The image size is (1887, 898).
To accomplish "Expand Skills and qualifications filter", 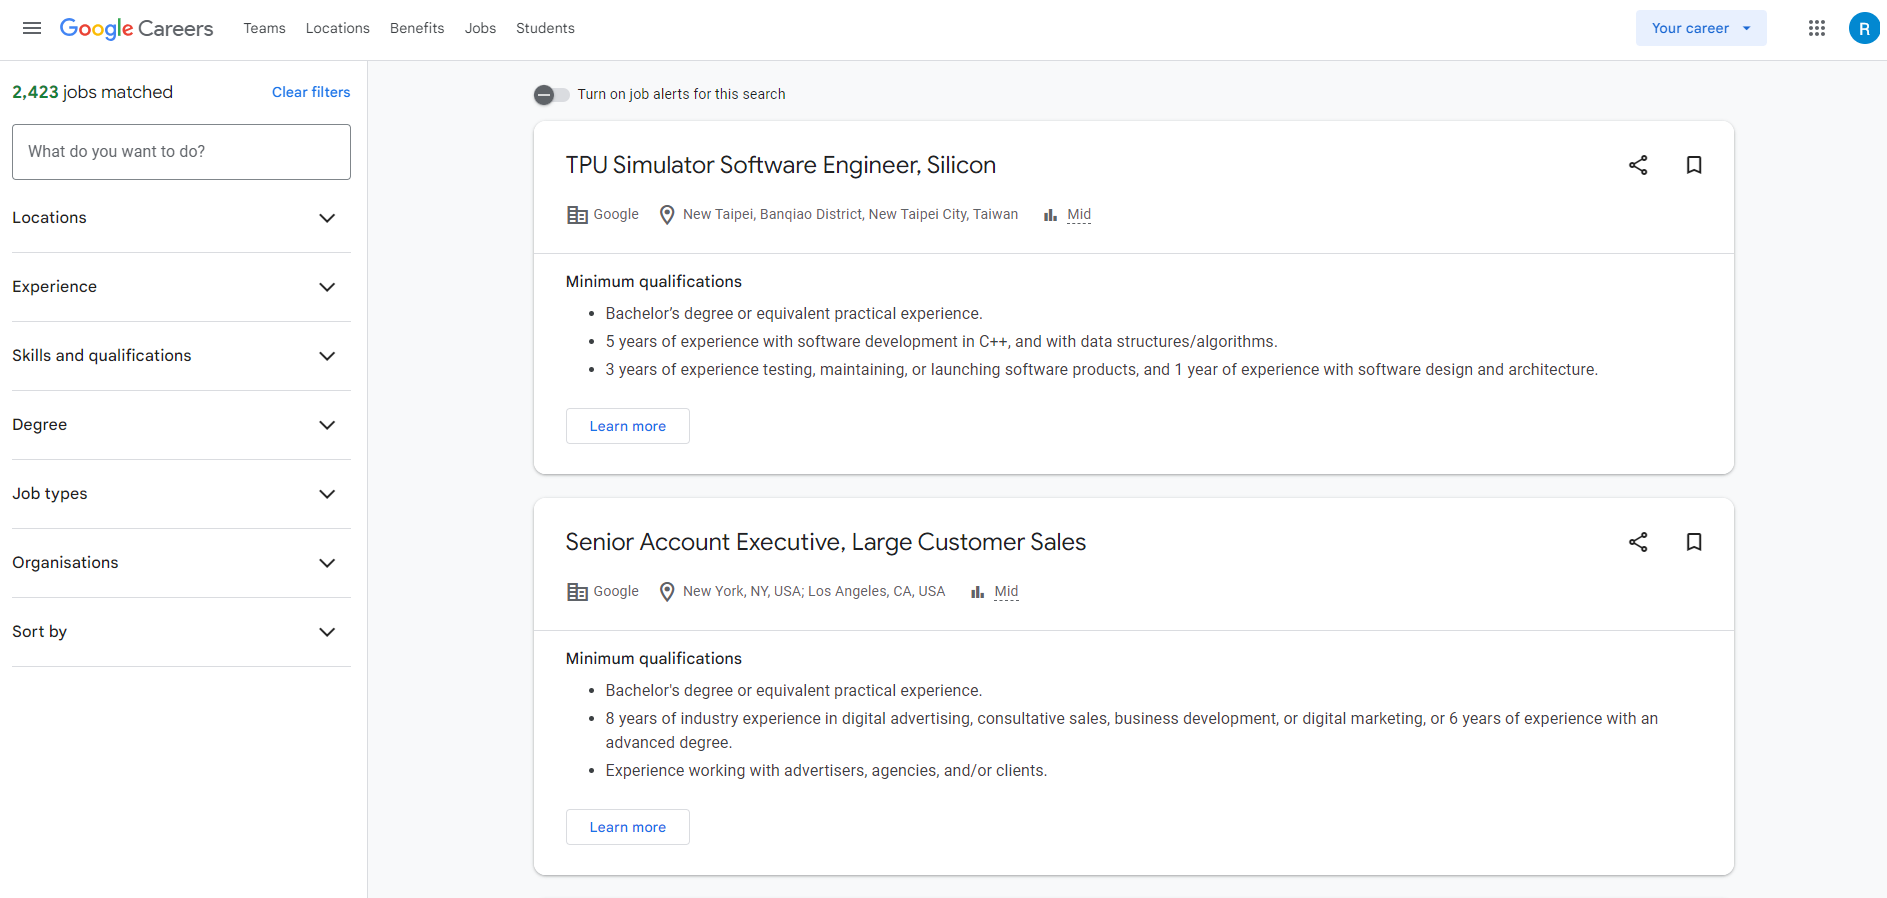I will (181, 356).
